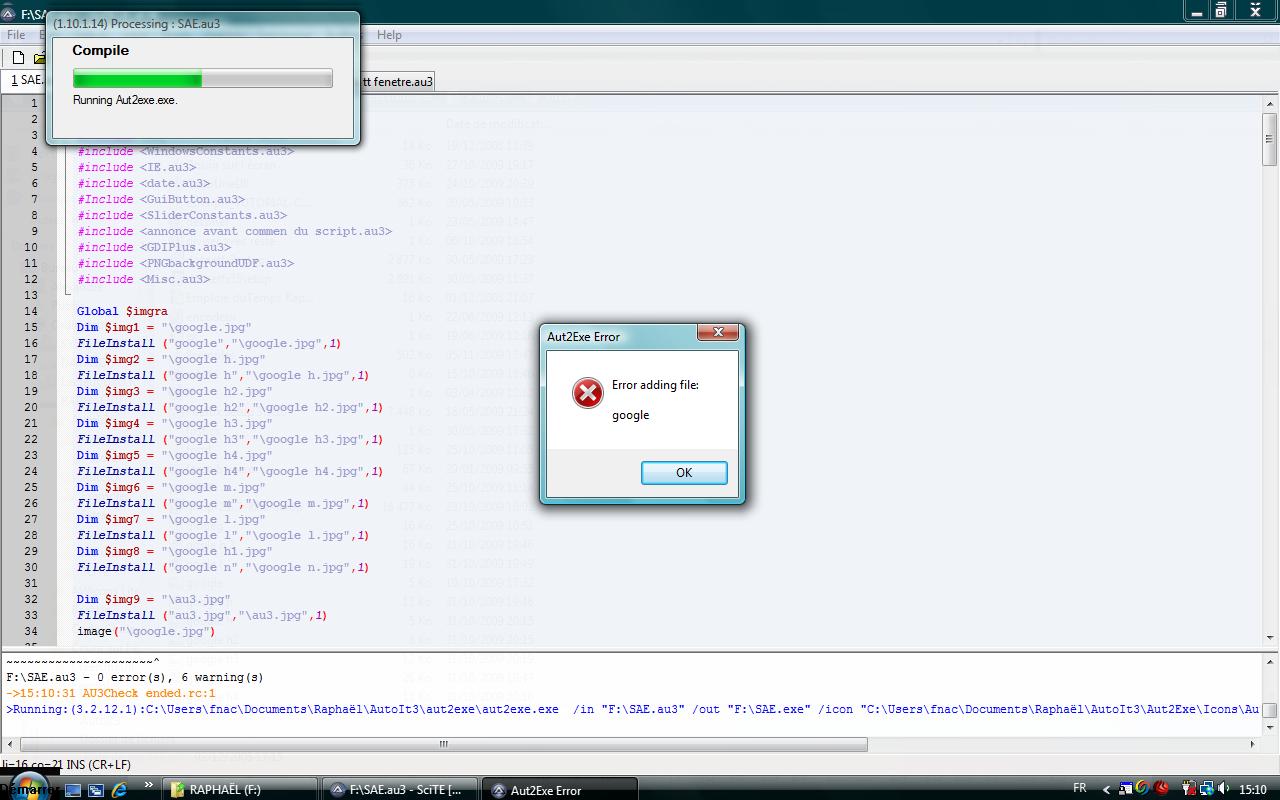Image resolution: width=1280 pixels, height=800 pixels.
Task: Open the FR language bar selector
Action: (1080, 788)
